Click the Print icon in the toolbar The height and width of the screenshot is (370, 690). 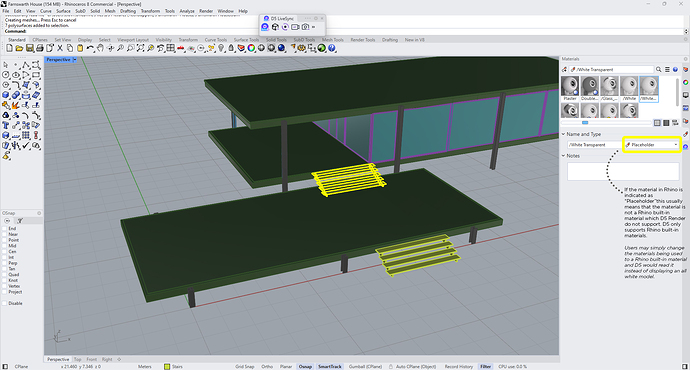[x=40, y=48]
